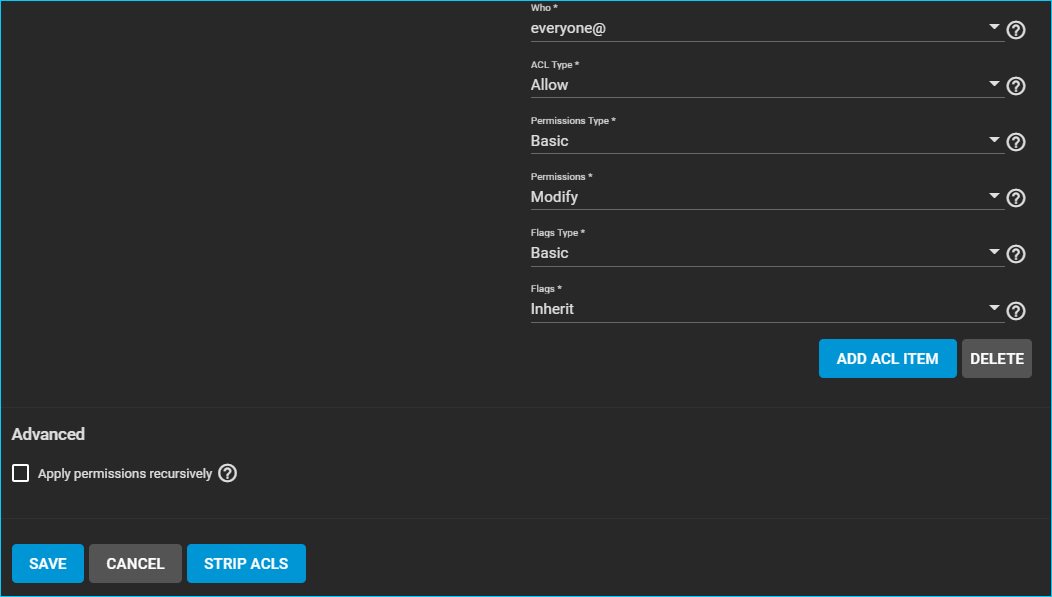The width and height of the screenshot is (1052, 597).
Task: Open the ACL Type dropdown showing Allow
Action: (767, 85)
